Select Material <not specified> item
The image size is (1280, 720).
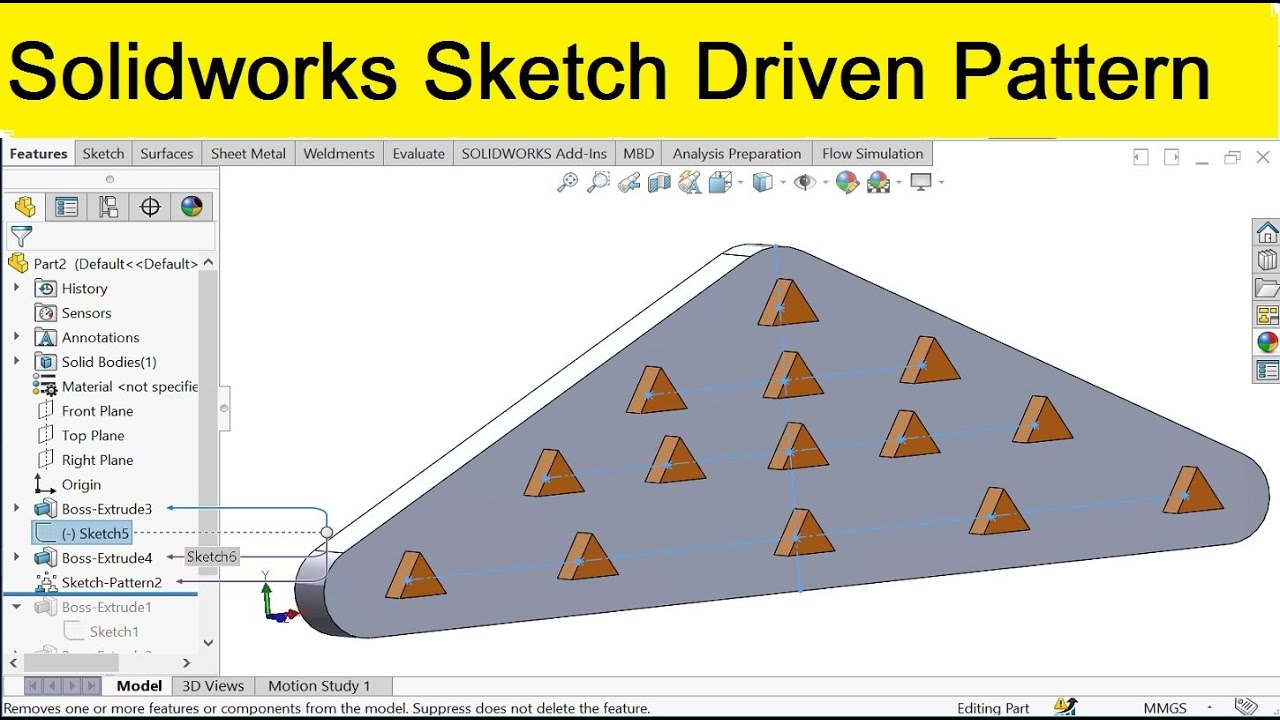click(x=116, y=387)
